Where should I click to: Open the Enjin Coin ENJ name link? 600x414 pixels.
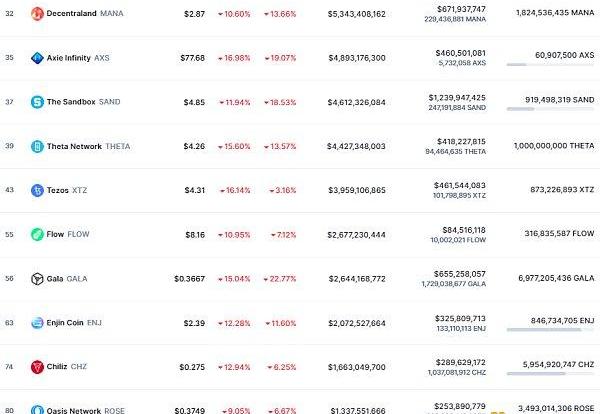pyautogui.click(x=77, y=323)
